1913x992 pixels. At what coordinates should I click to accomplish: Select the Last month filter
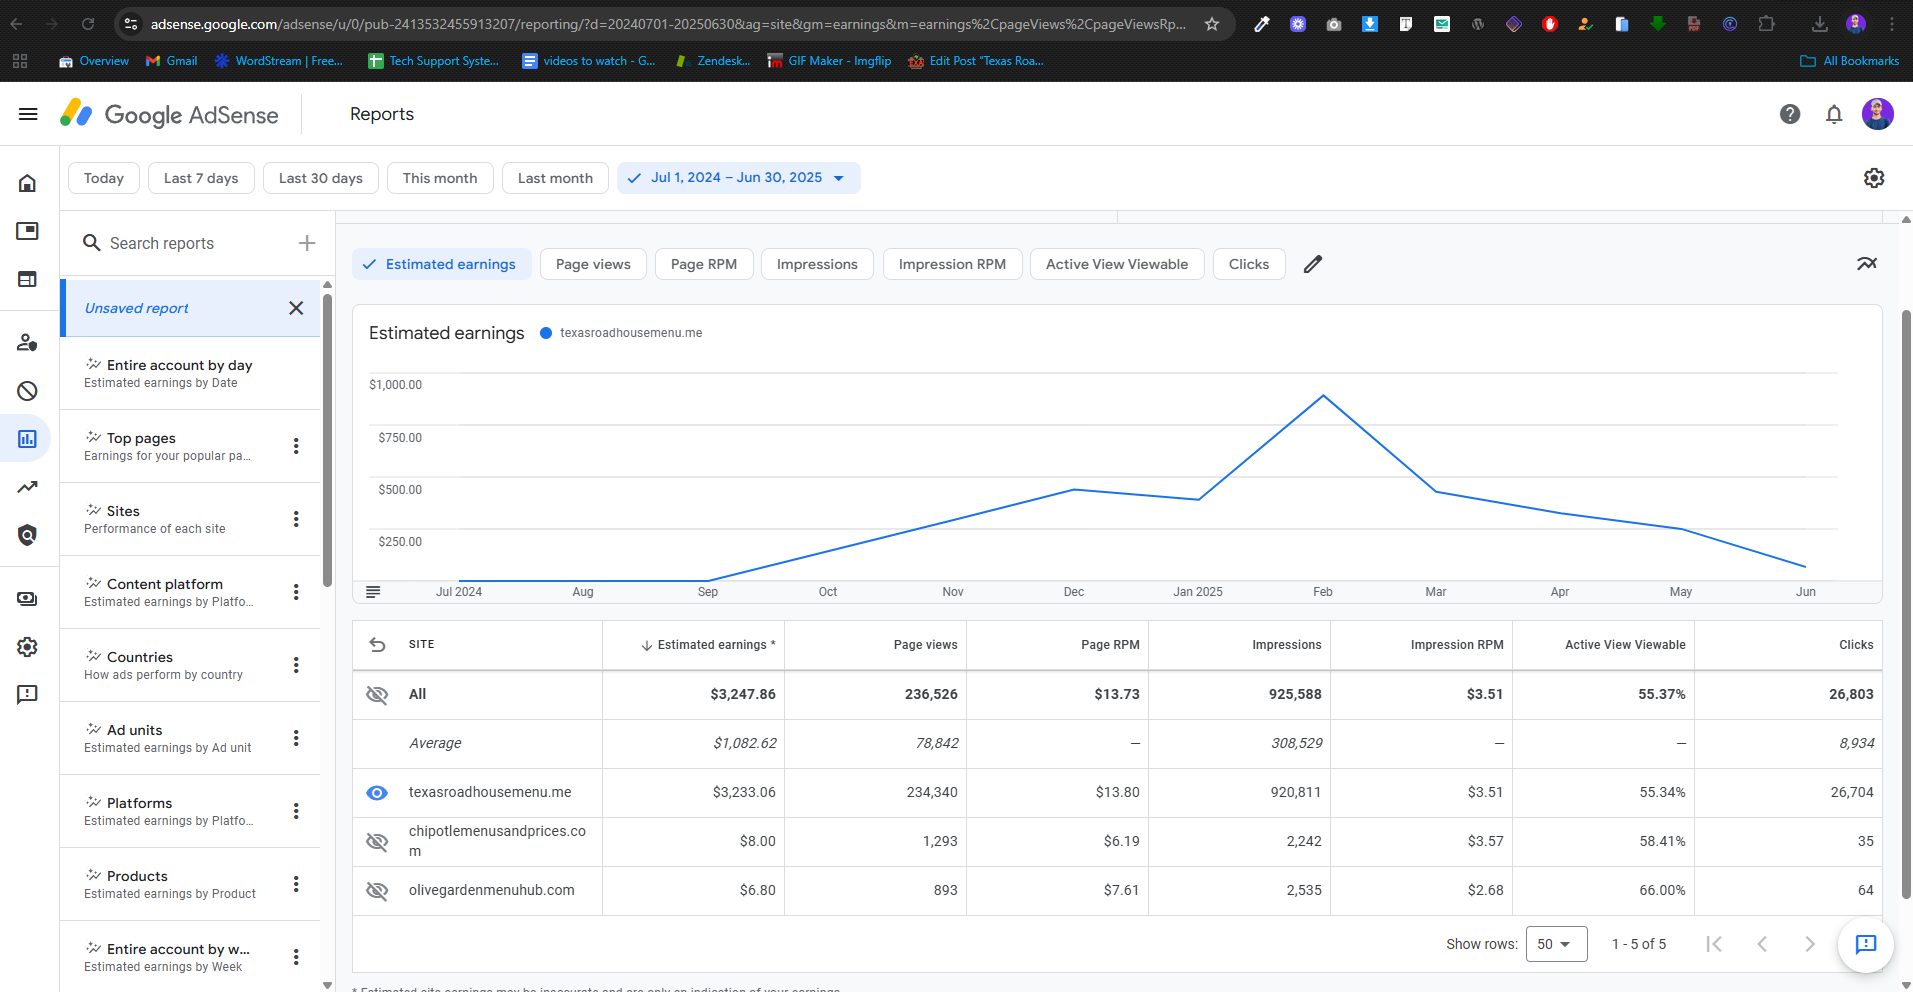pos(555,178)
